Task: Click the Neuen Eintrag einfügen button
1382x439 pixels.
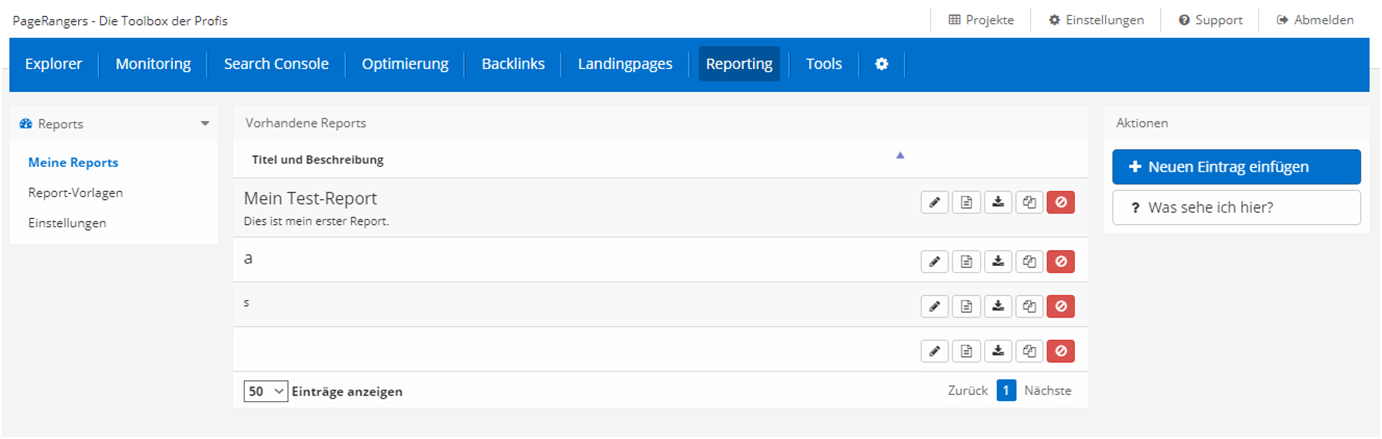Action: (1235, 167)
